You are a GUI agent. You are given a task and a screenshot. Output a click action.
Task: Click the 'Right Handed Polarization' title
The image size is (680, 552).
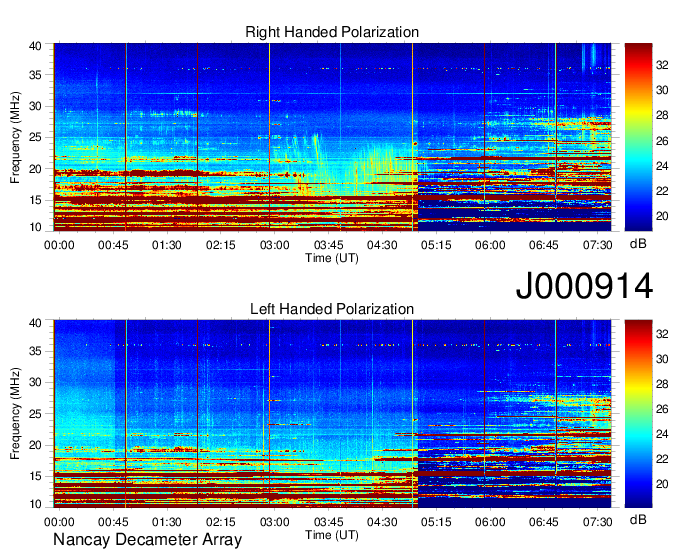point(332,32)
